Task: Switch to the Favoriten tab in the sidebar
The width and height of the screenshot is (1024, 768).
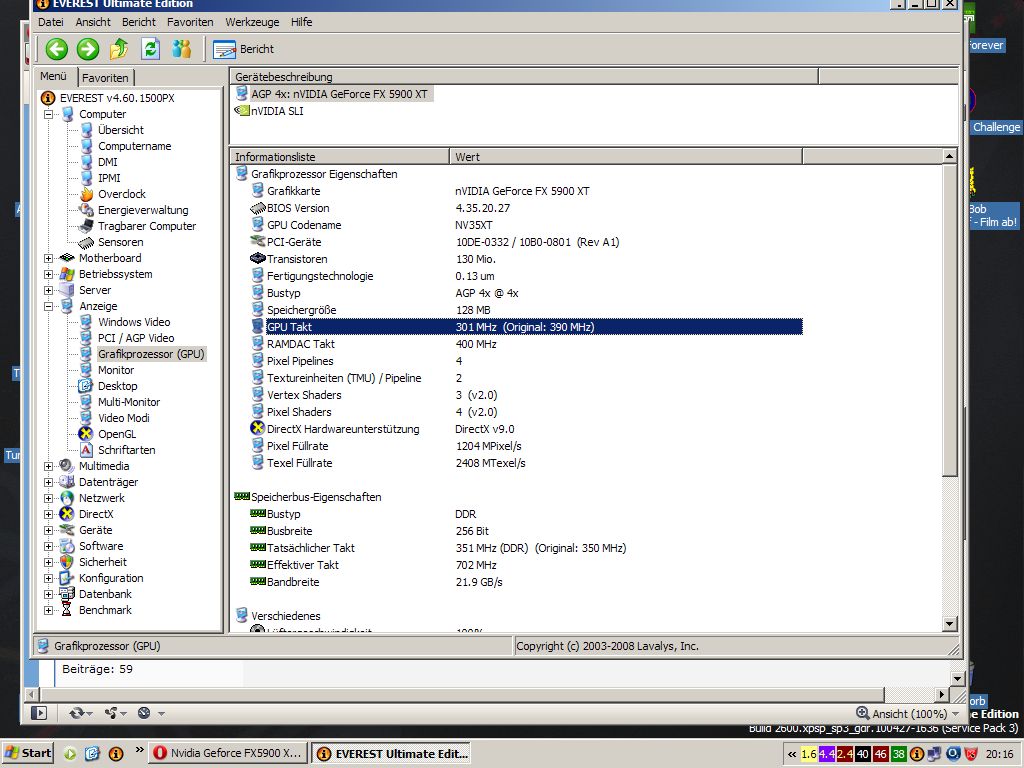Action: click(105, 78)
